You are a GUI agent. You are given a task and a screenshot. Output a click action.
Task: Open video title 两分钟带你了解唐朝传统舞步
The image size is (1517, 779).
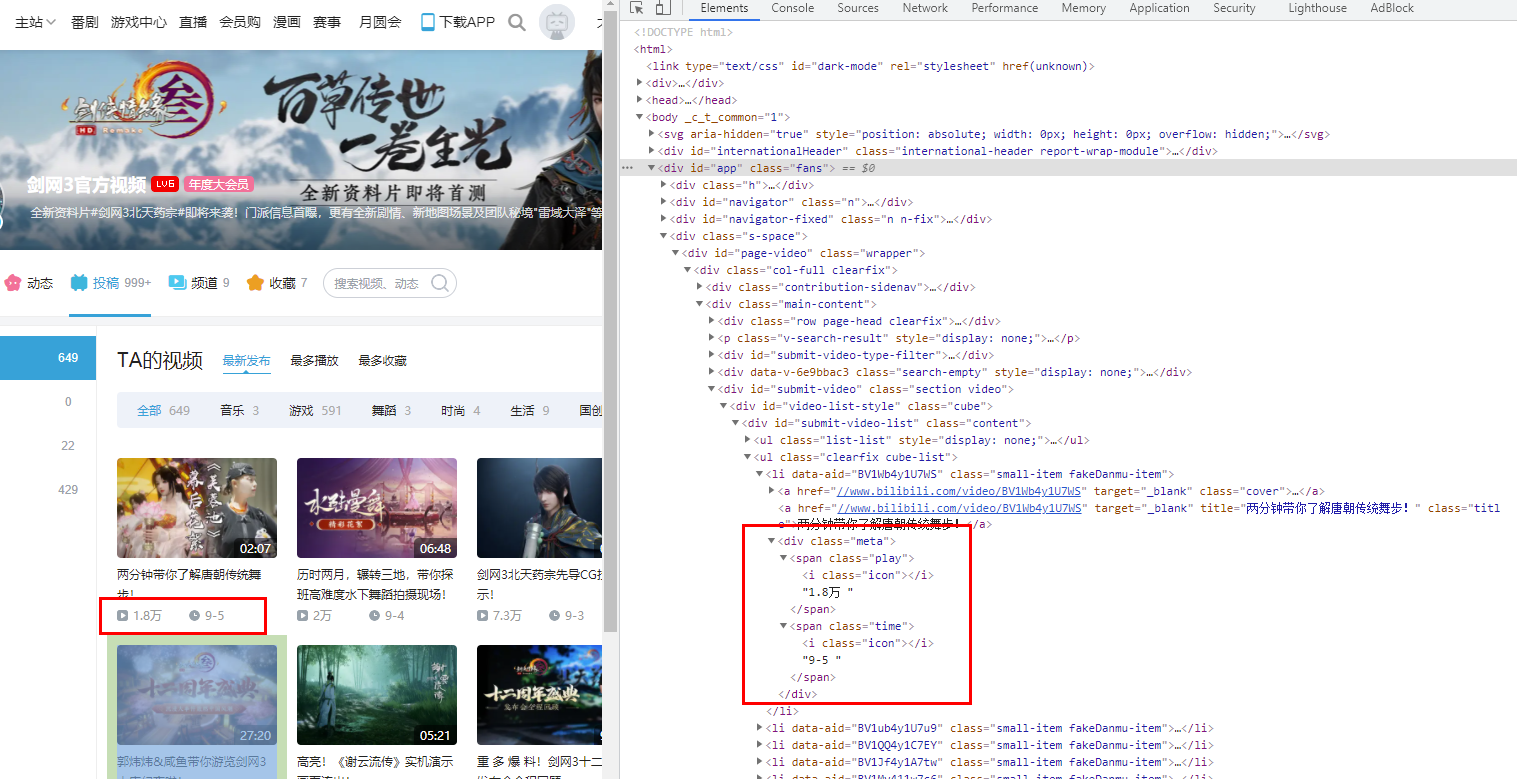[189, 584]
